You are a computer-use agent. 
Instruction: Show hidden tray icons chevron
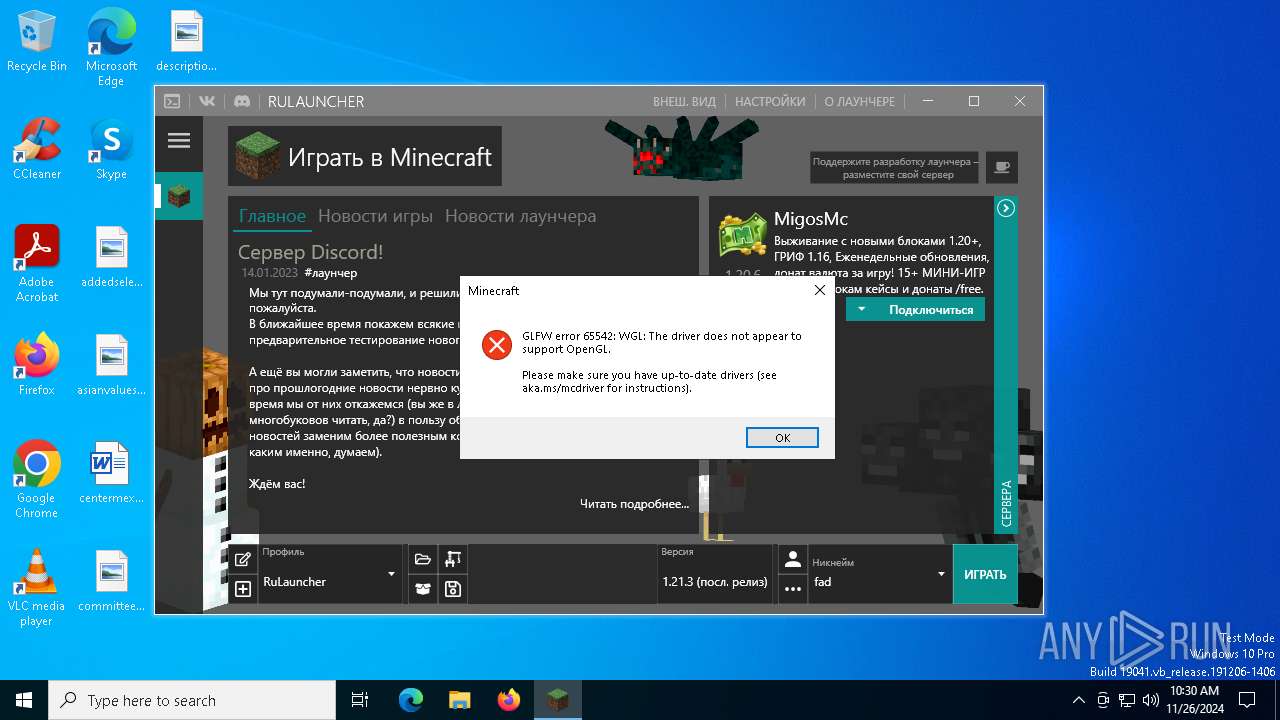(1078, 700)
